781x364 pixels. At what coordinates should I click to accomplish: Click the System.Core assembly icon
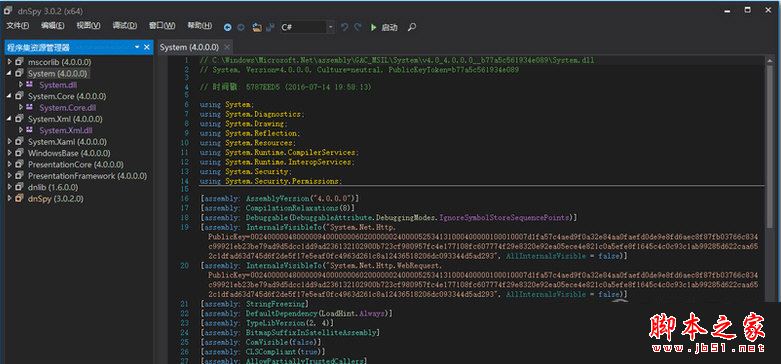click(19, 96)
